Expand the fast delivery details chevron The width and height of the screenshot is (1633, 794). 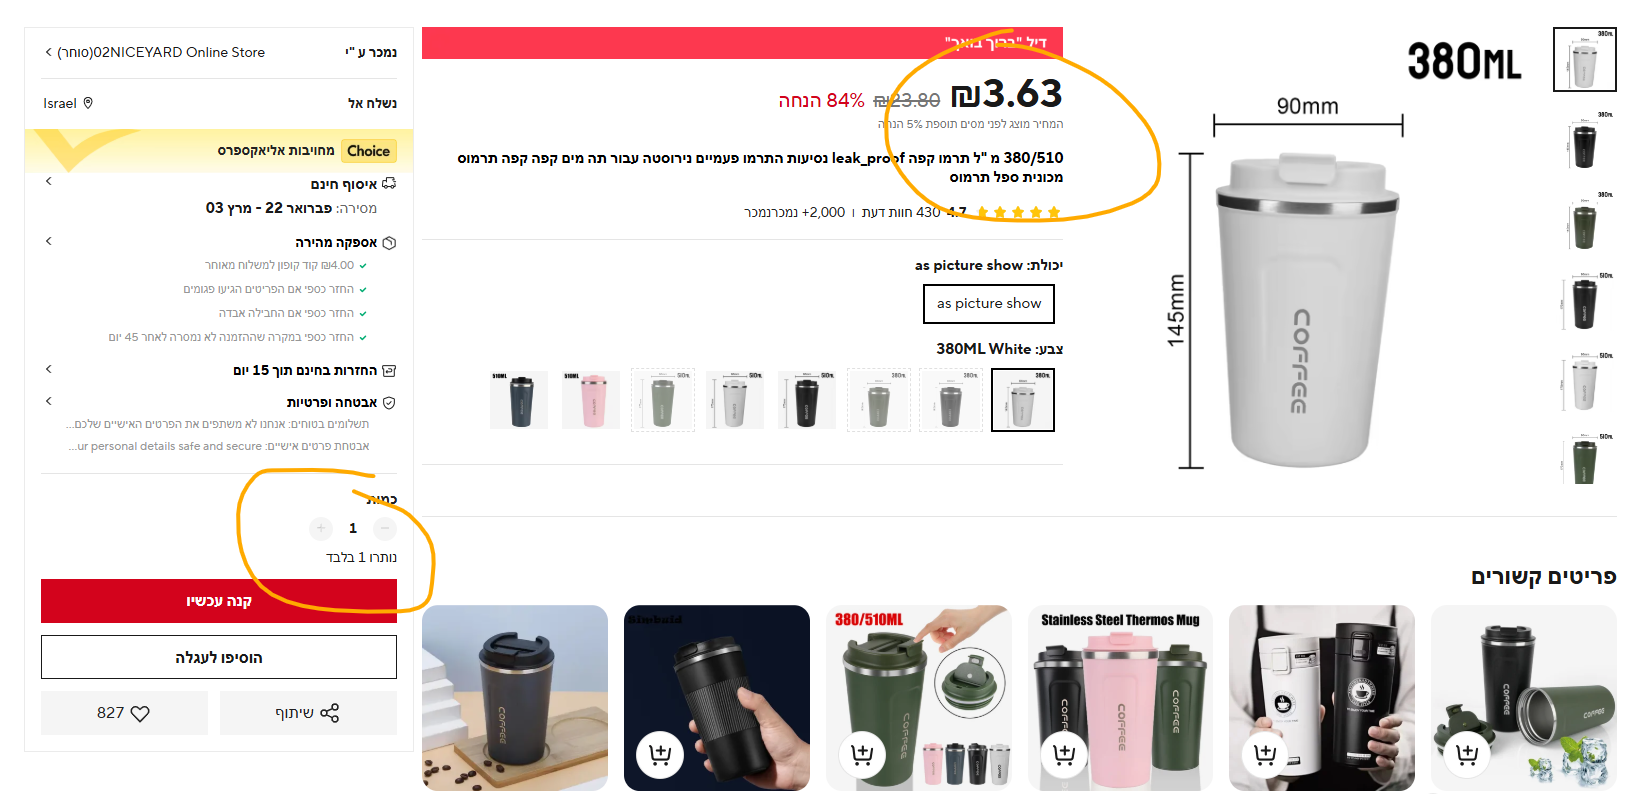click(48, 241)
